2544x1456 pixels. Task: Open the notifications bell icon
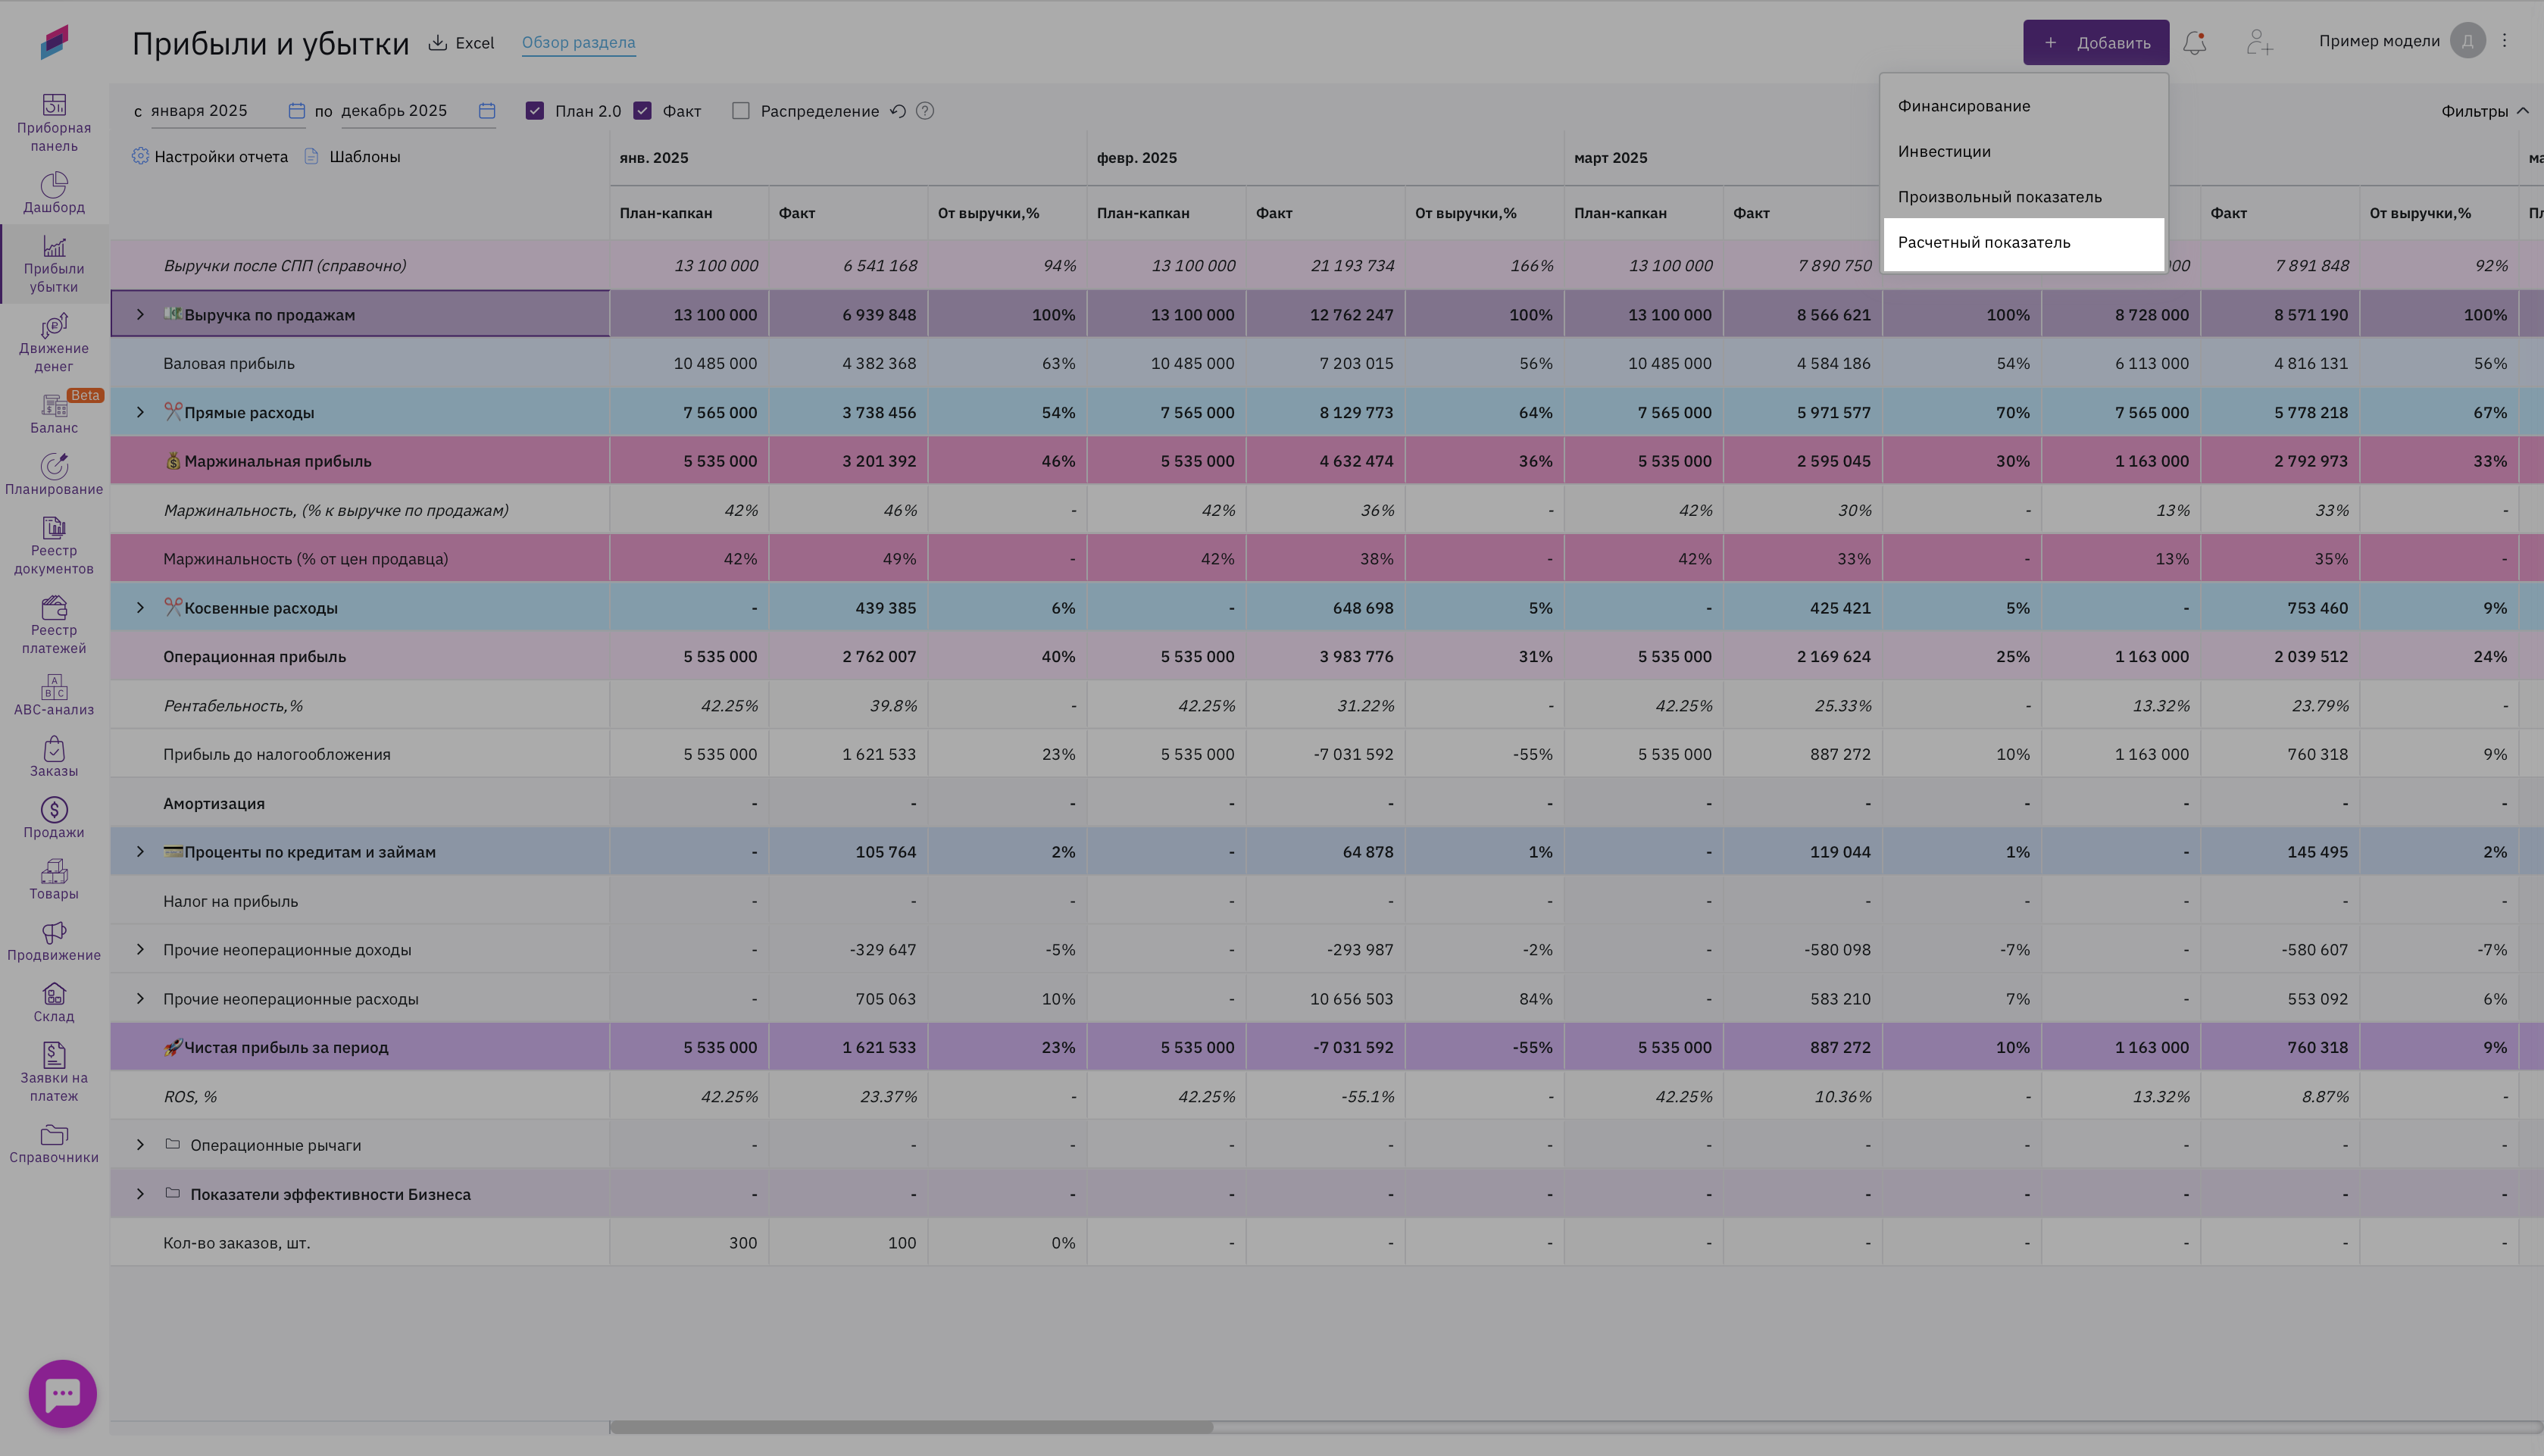point(2194,43)
